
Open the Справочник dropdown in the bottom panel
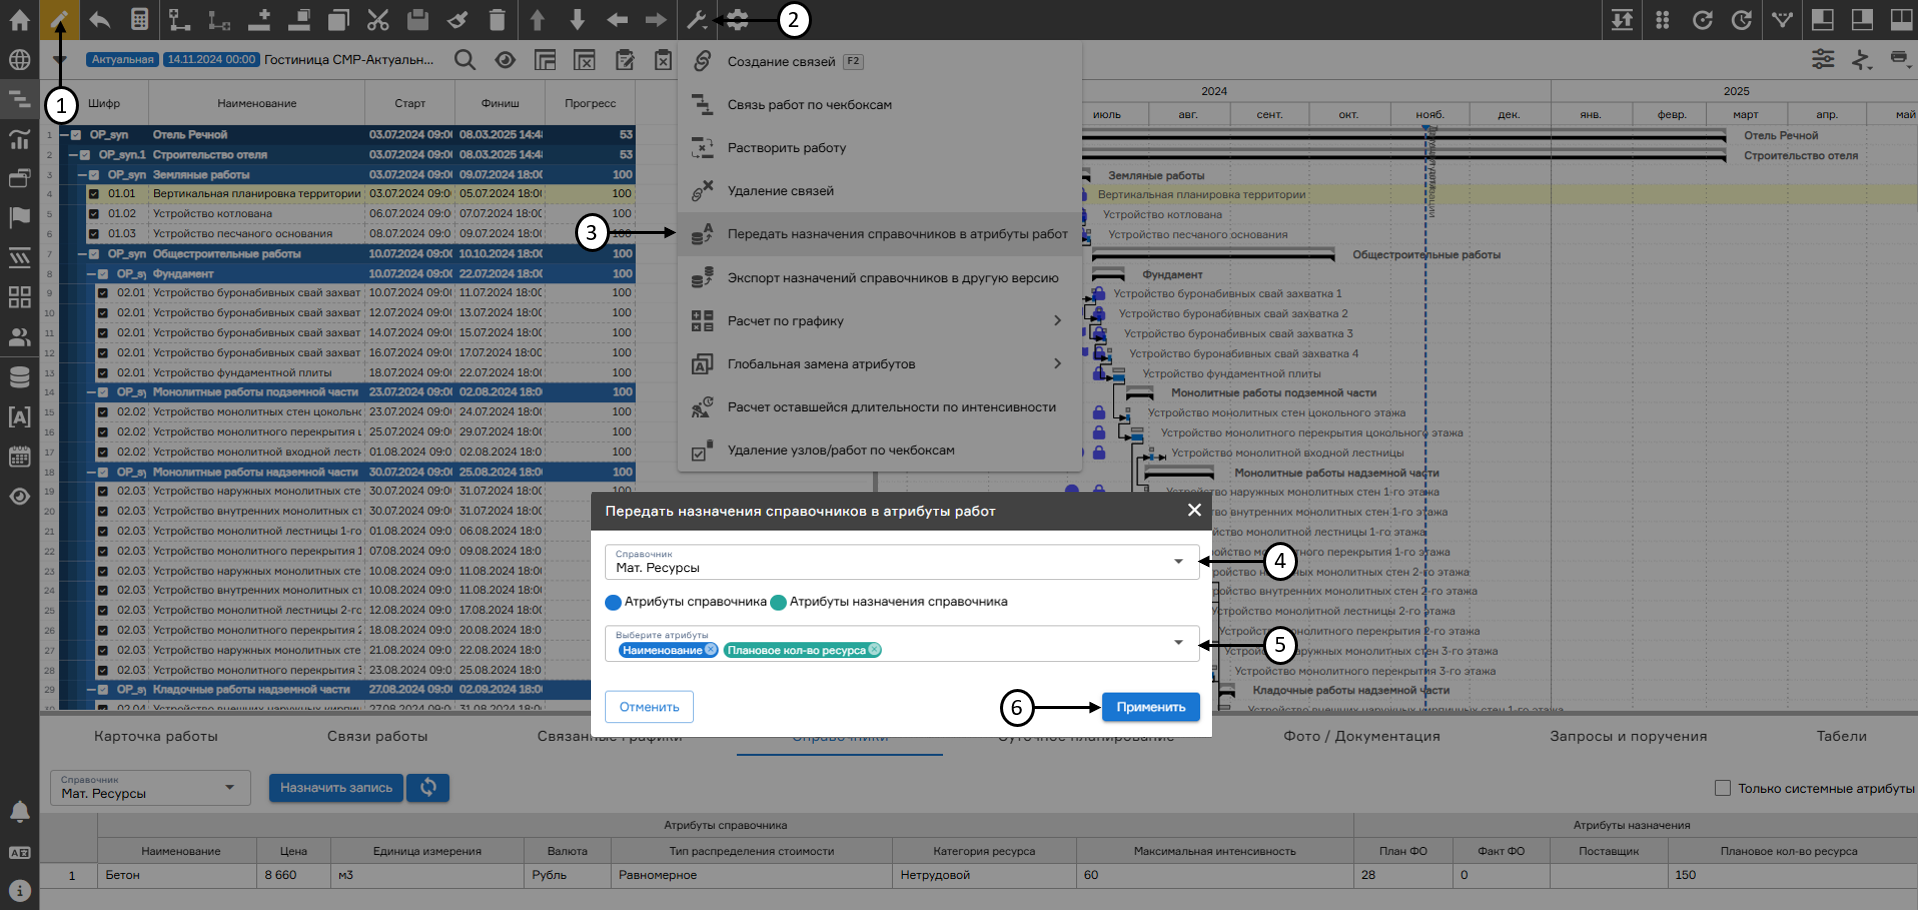[x=149, y=788]
